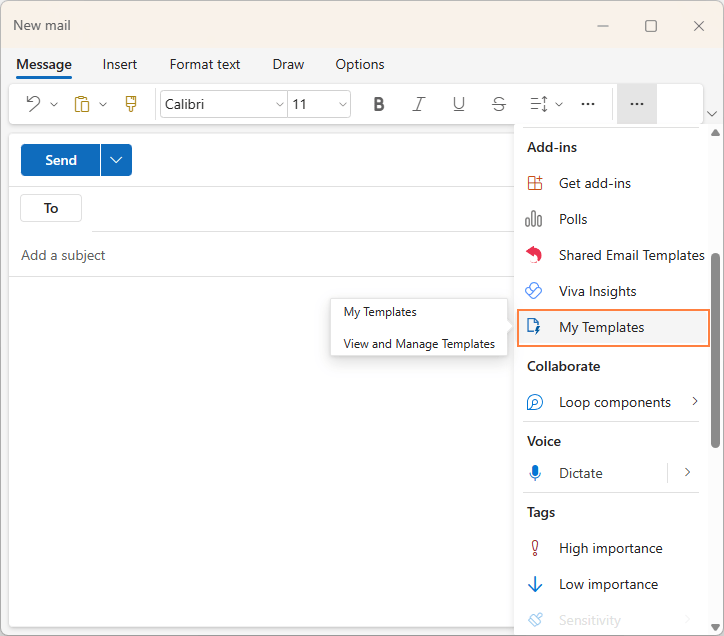Click the Send button
This screenshot has width=724, height=636.
click(61, 160)
